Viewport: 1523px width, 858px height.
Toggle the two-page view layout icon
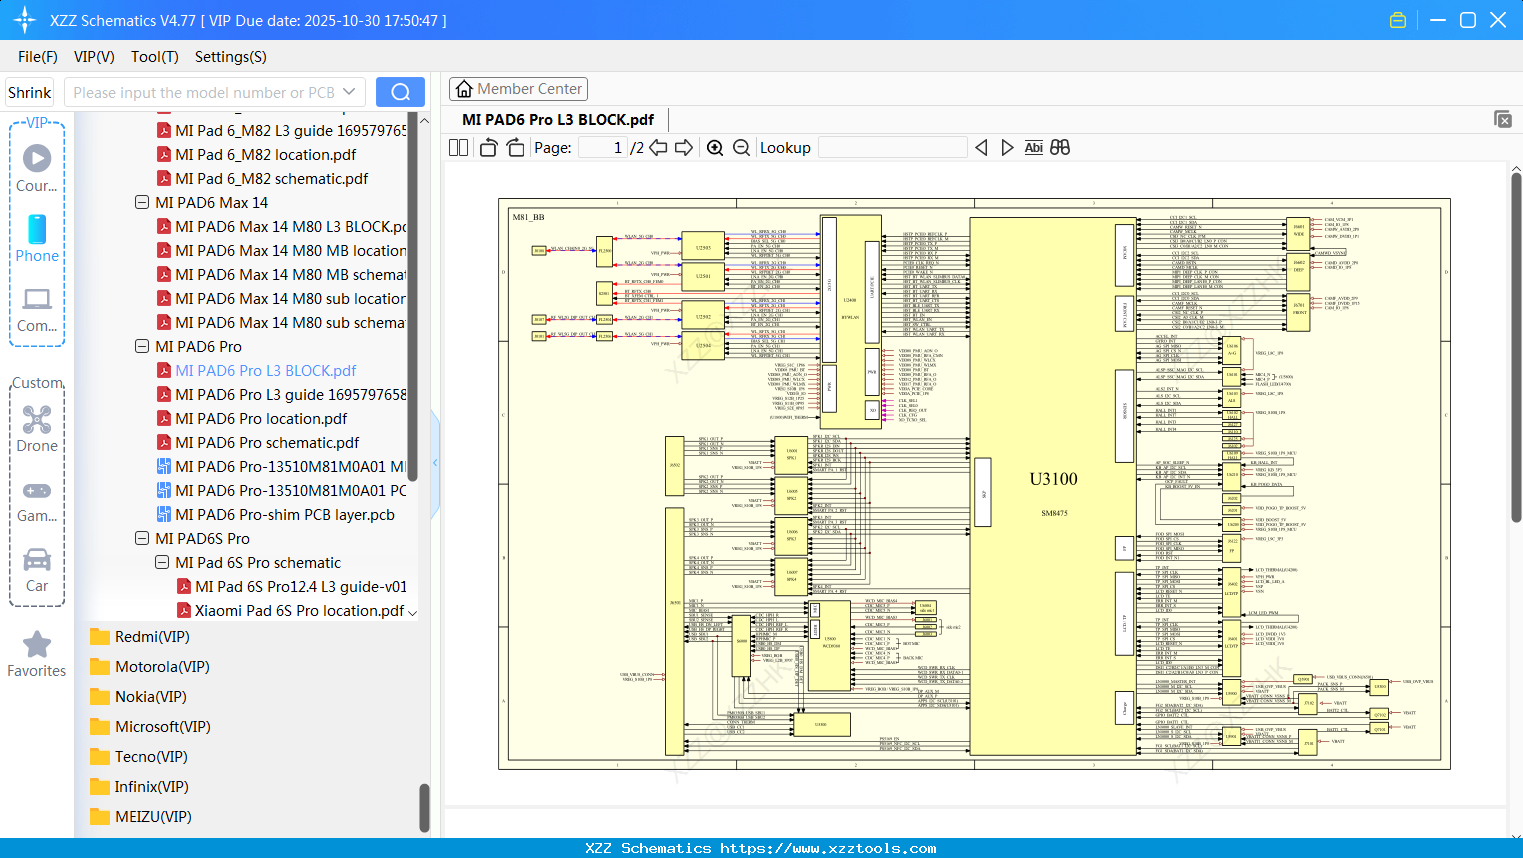(459, 148)
